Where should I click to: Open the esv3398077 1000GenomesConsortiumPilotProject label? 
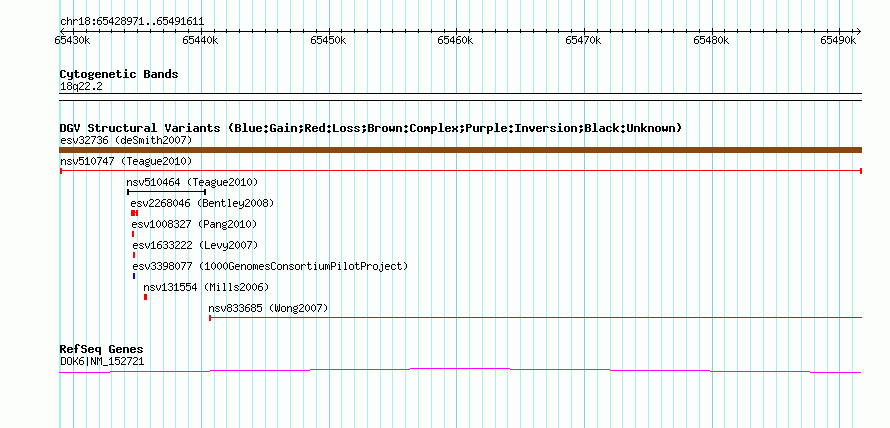(270, 266)
